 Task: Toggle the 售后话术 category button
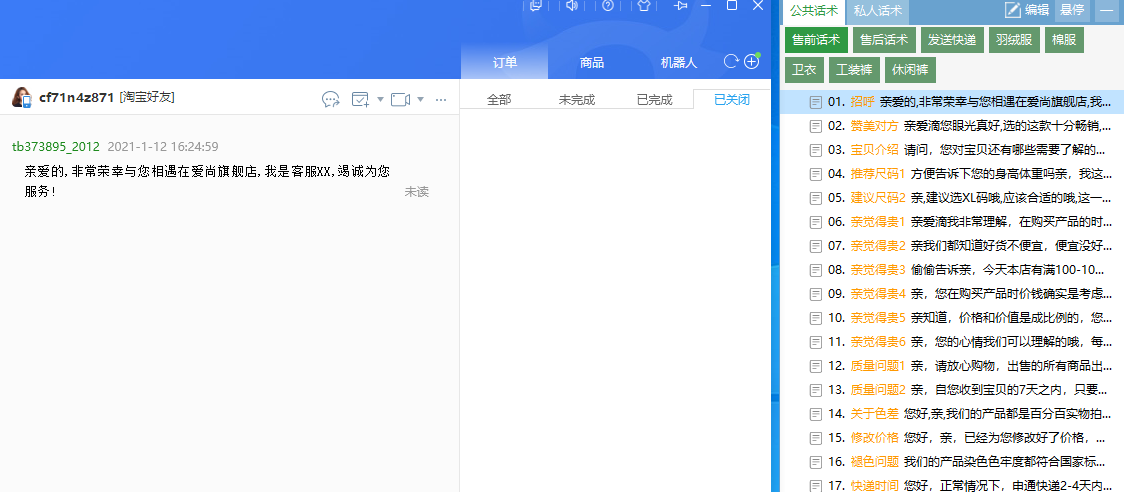point(884,40)
